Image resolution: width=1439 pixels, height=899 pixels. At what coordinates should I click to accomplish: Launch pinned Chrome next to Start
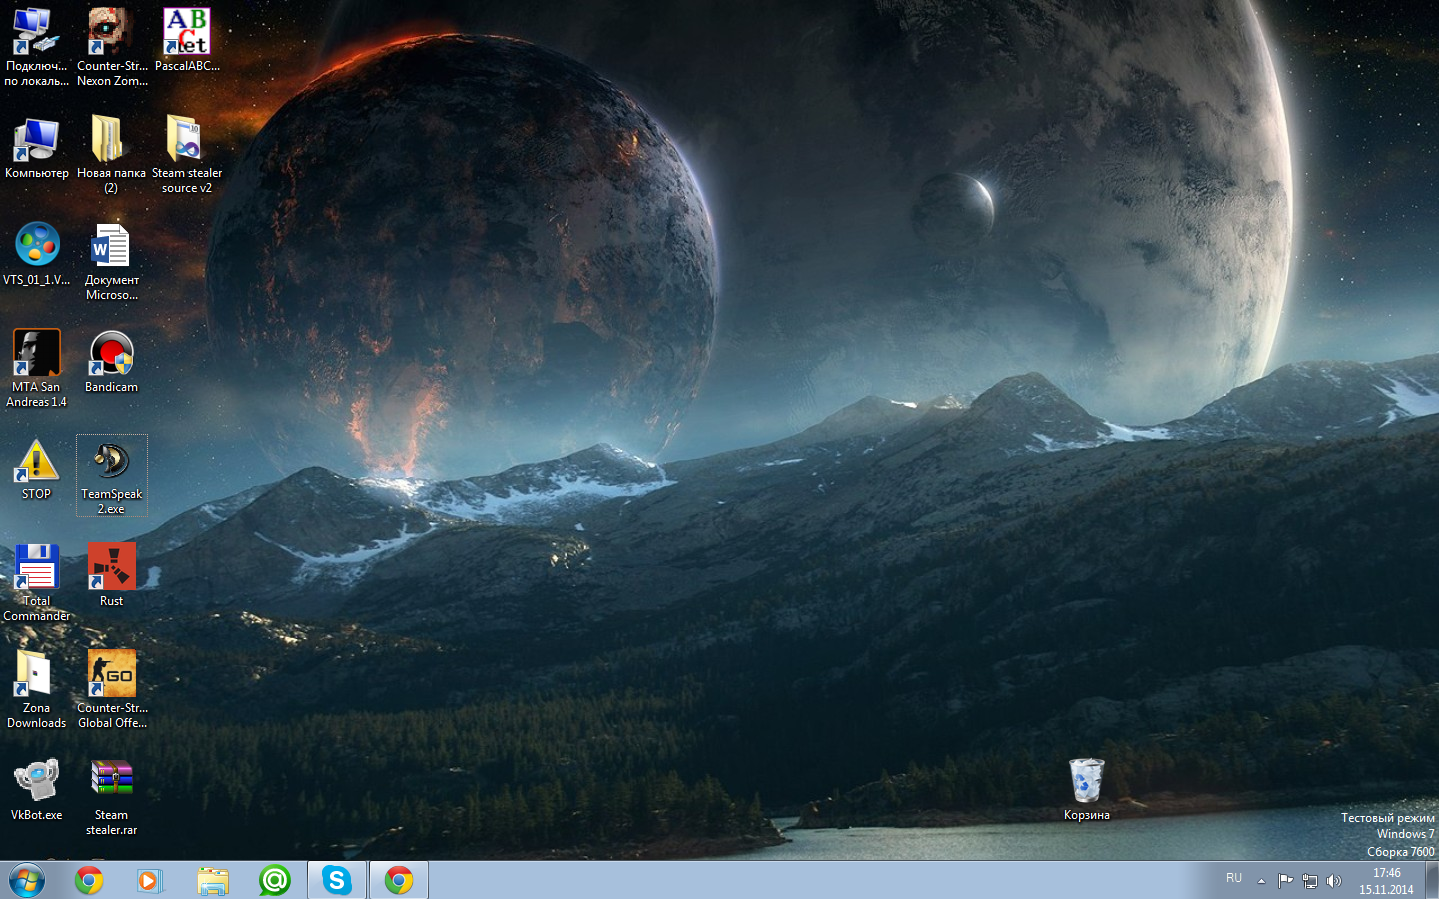click(89, 880)
